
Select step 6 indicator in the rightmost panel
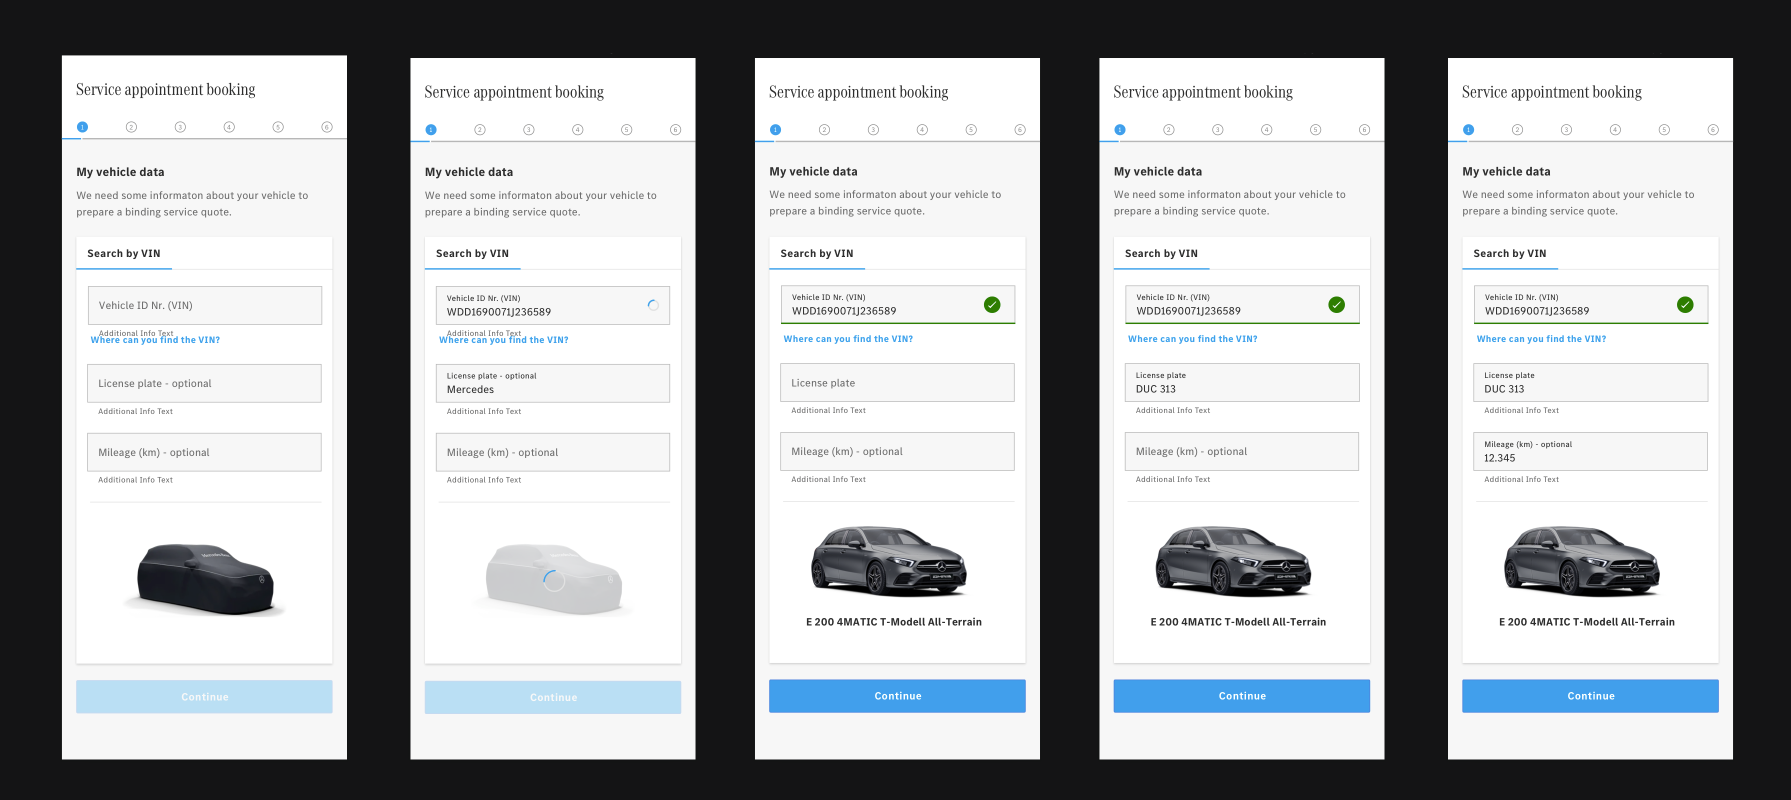[1713, 130]
